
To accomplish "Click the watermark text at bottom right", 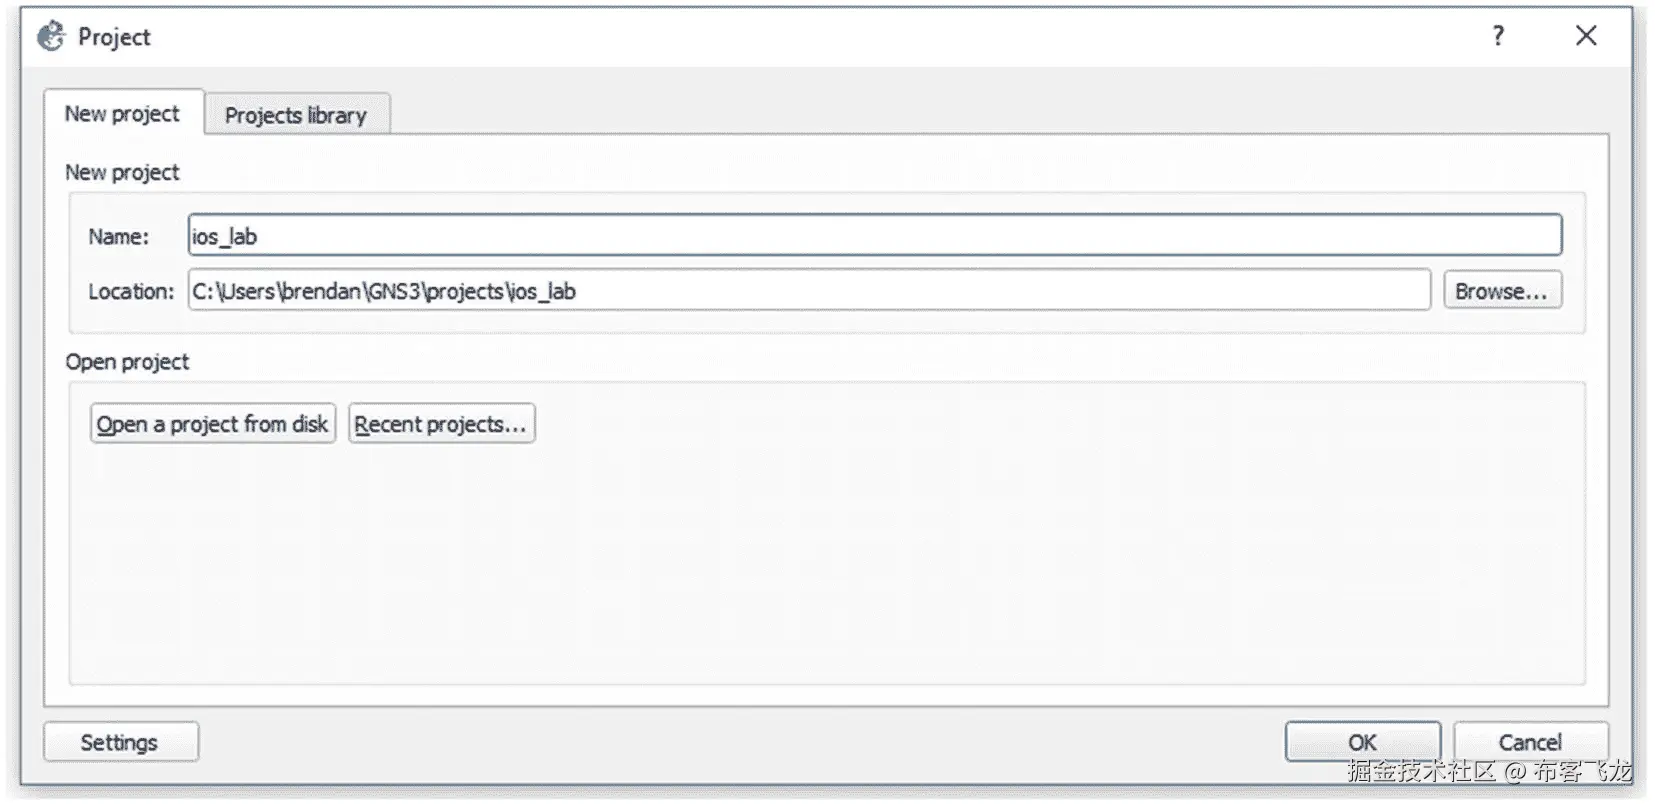I will click(x=1488, y=771).
